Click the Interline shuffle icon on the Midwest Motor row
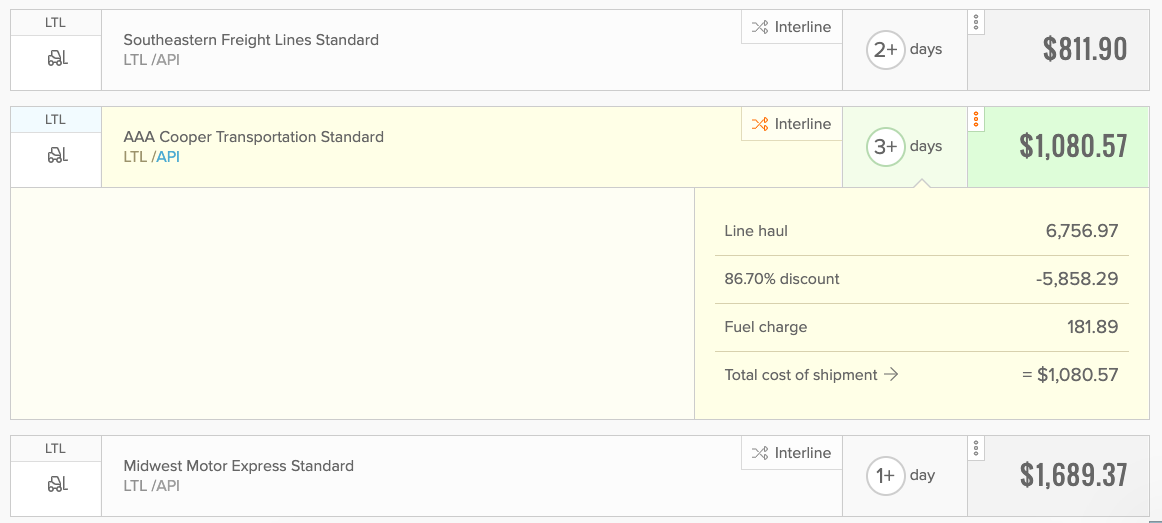The height and width of the screenshot is (523, 1162). coord(760,453)
